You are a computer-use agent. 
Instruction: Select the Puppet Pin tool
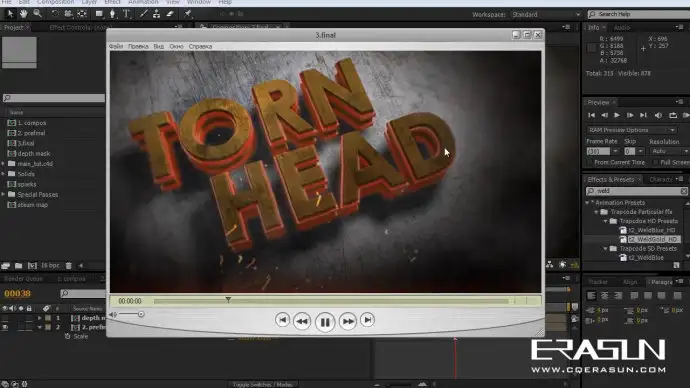point(188,14)
